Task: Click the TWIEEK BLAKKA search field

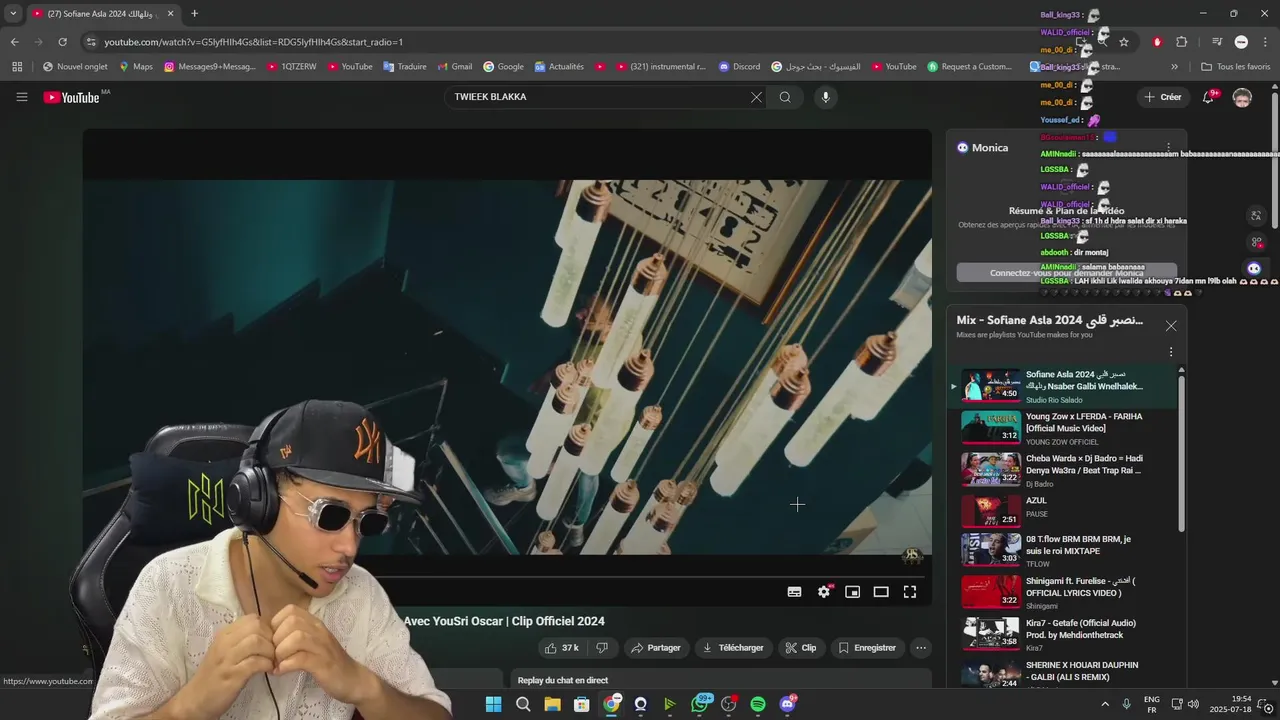Action: [x=598, y=97]
